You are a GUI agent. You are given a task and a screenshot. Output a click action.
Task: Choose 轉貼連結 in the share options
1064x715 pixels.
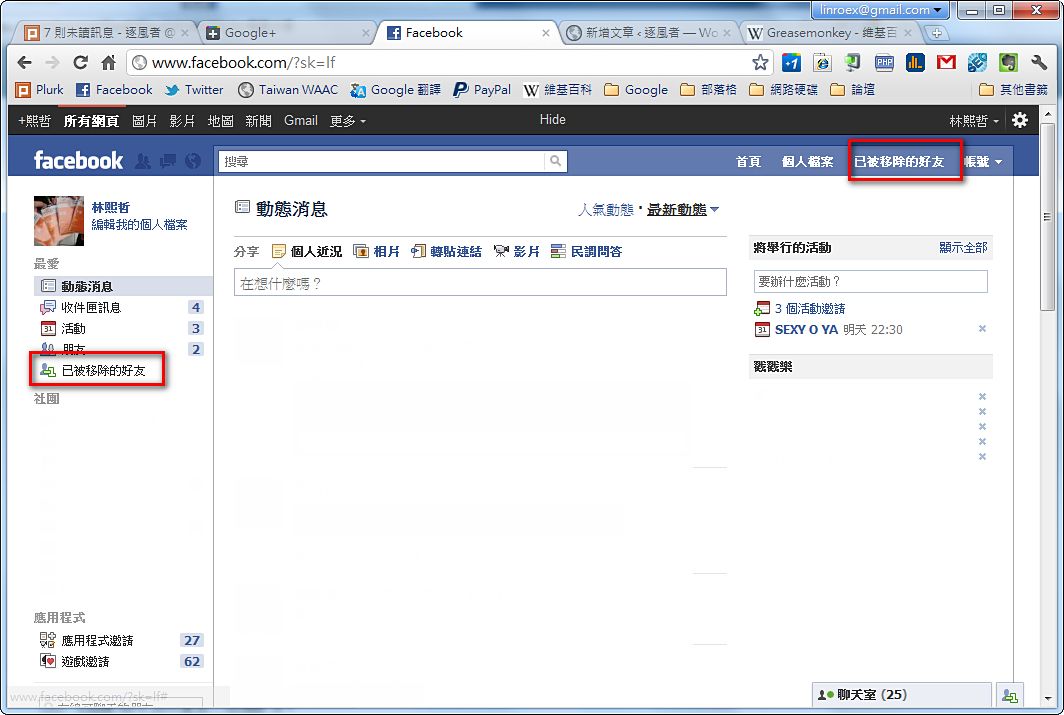(446, 252)
